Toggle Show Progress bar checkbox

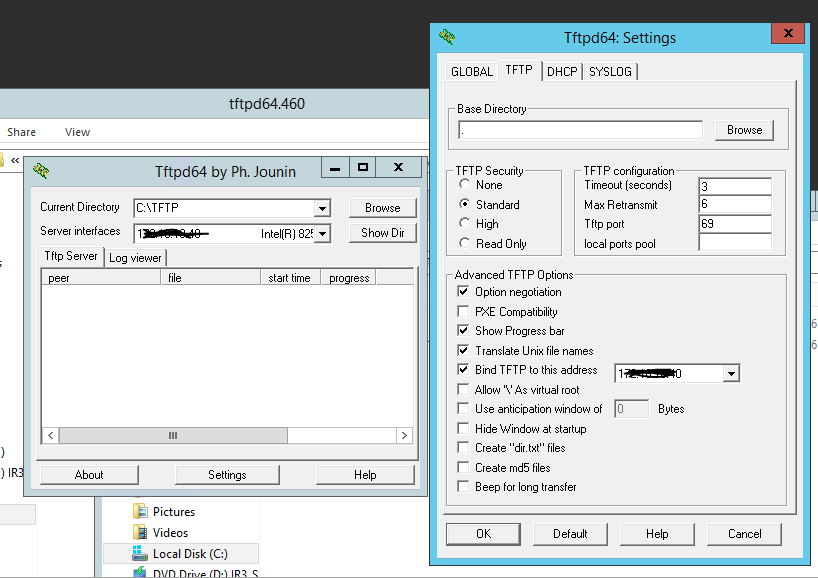click(x=463, y=331)
